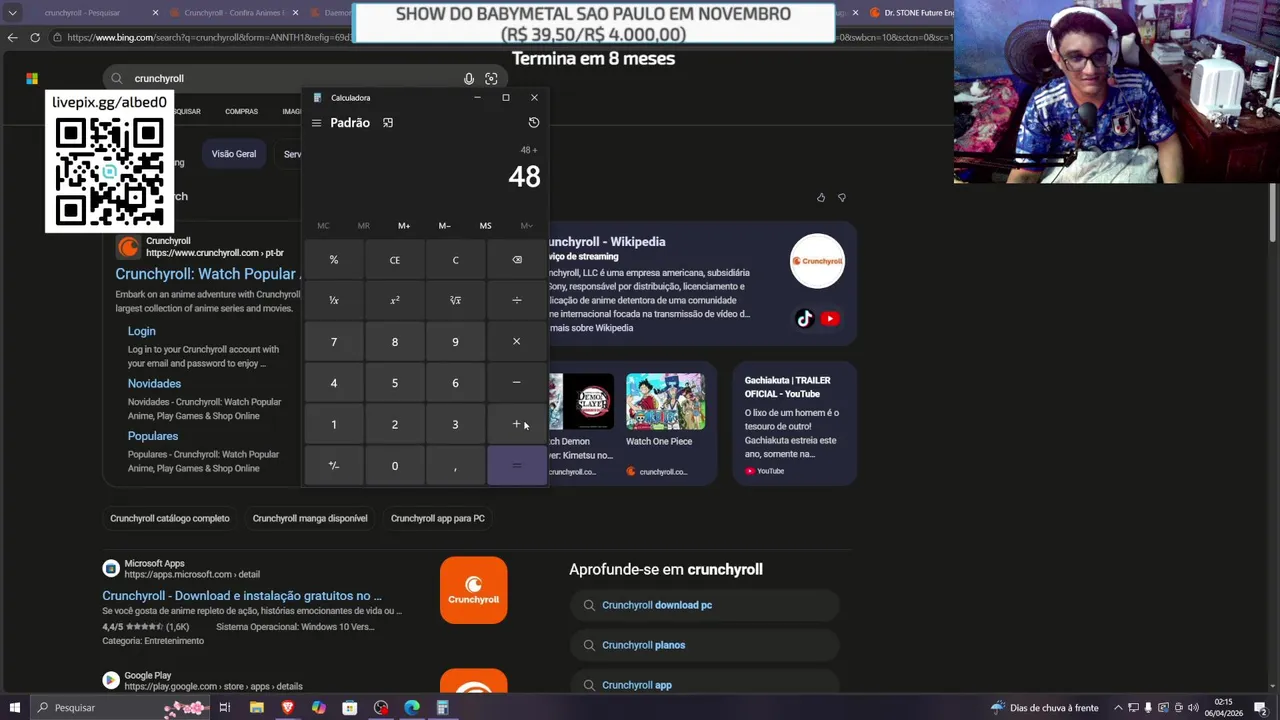Open the Novidades sublink
The height and width of the screenshot is (720, 1280).
click(154, 383)
